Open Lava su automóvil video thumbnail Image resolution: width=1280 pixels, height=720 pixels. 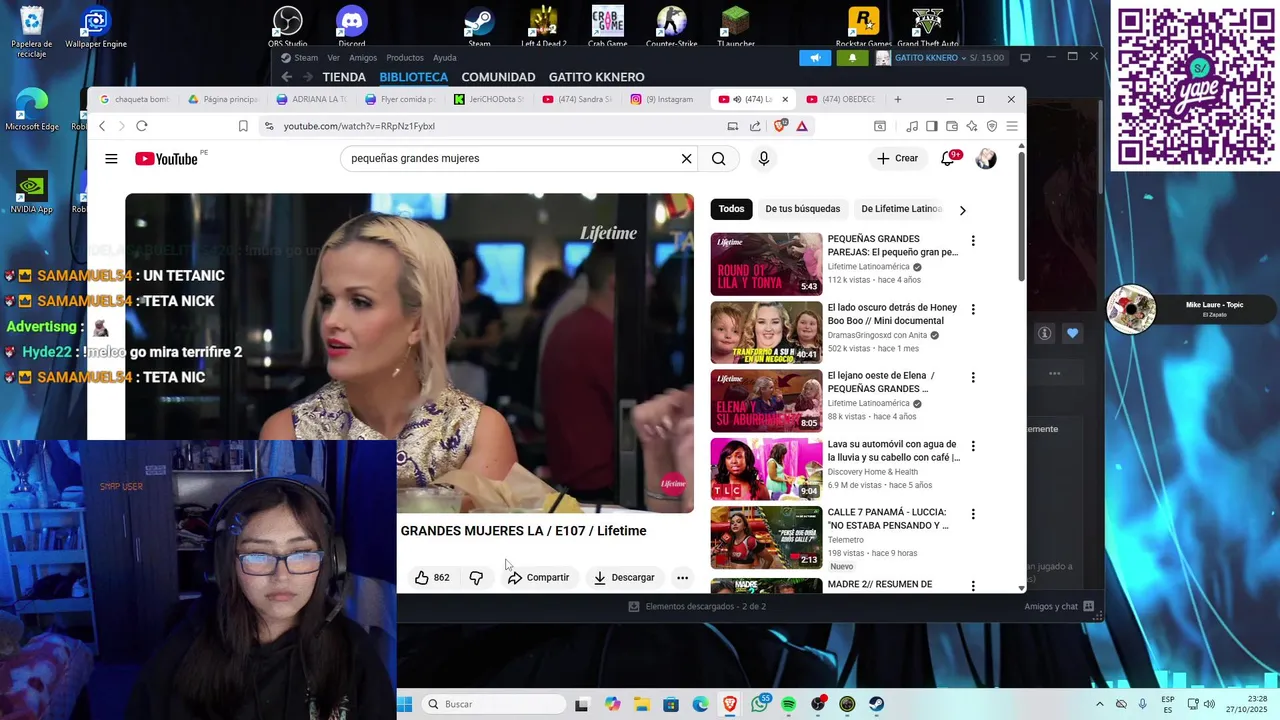[x=766, y=468]
